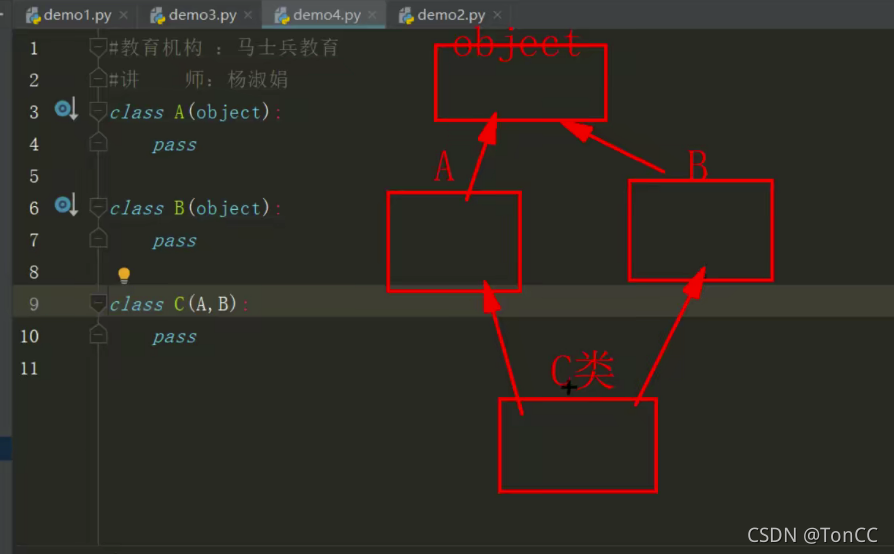Screen dimensions: 894x554
Task: Close the demo1.py tab
Action: click(x=123, y=15)
